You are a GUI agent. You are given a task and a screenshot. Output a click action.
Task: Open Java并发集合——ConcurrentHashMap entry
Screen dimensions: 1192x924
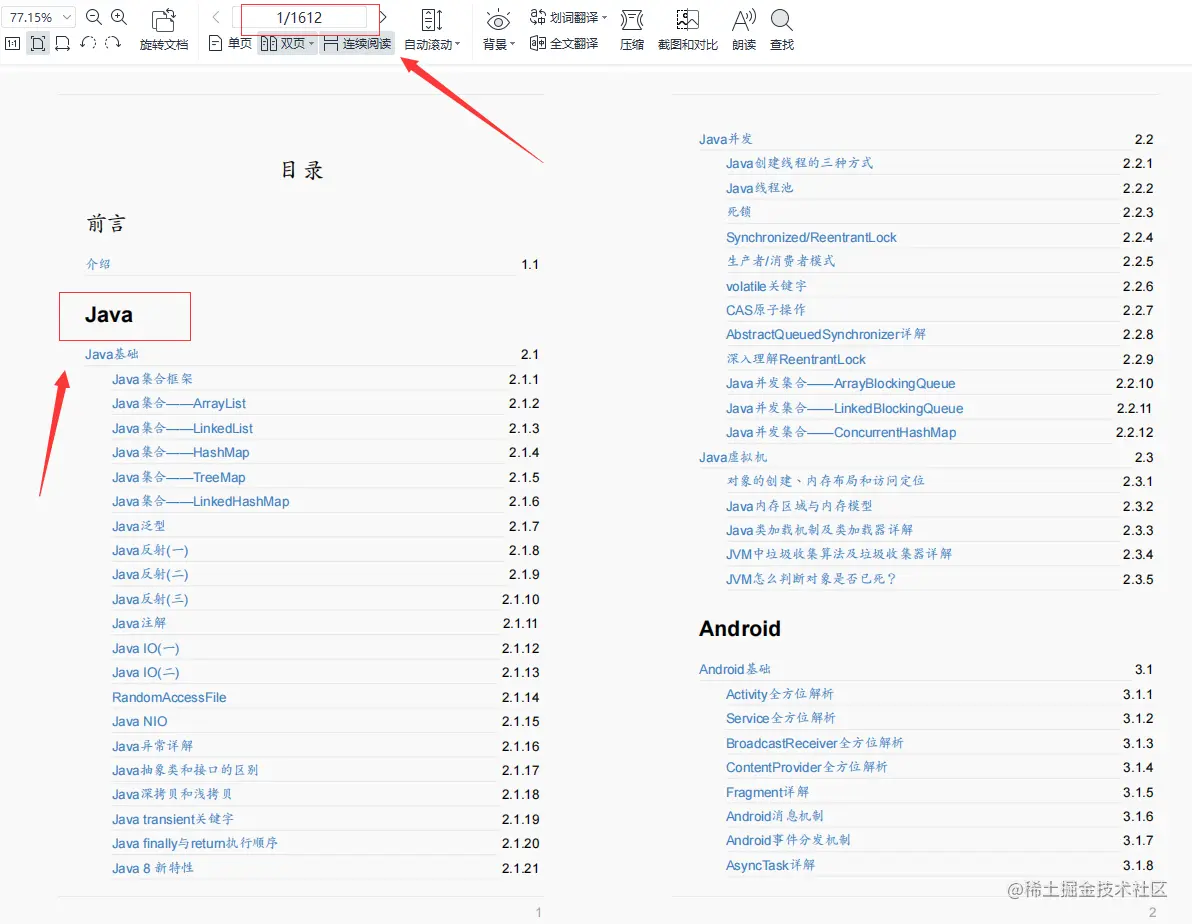tap(841, 432)
